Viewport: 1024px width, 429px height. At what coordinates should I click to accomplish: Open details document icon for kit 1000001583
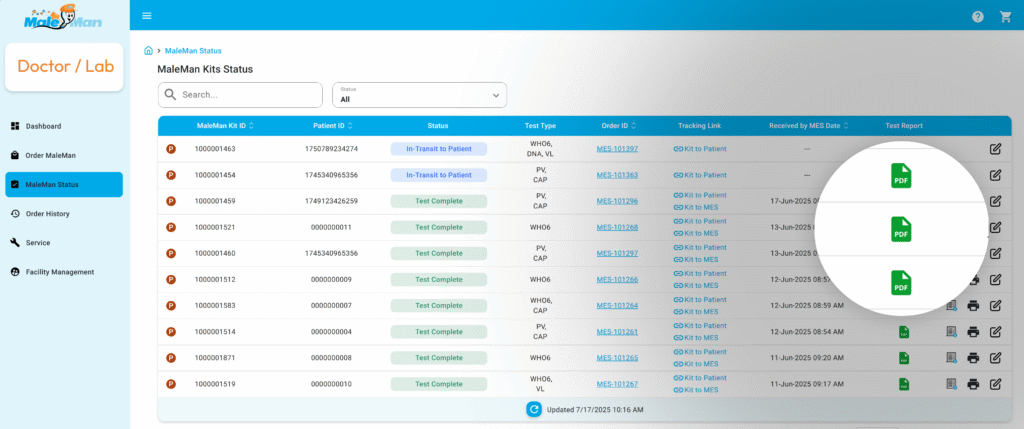(952, 306)
